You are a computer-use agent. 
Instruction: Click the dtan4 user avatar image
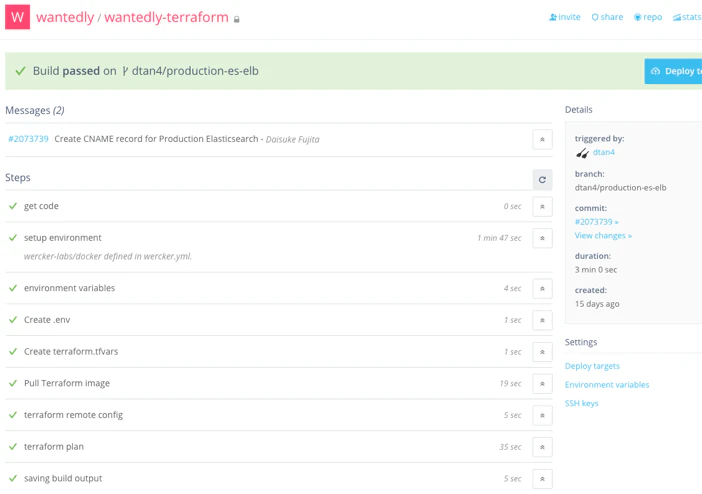582,153
